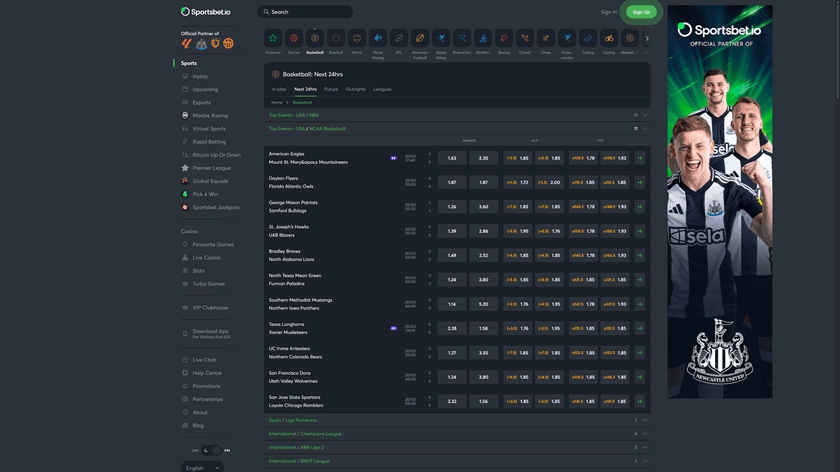Select the Cross-country icon
840x472 pixels.
click(x=567, y=38)
